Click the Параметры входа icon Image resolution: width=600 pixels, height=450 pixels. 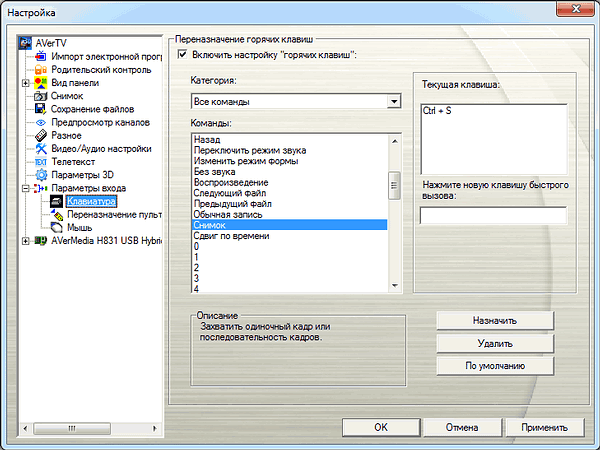coord(41,188)
